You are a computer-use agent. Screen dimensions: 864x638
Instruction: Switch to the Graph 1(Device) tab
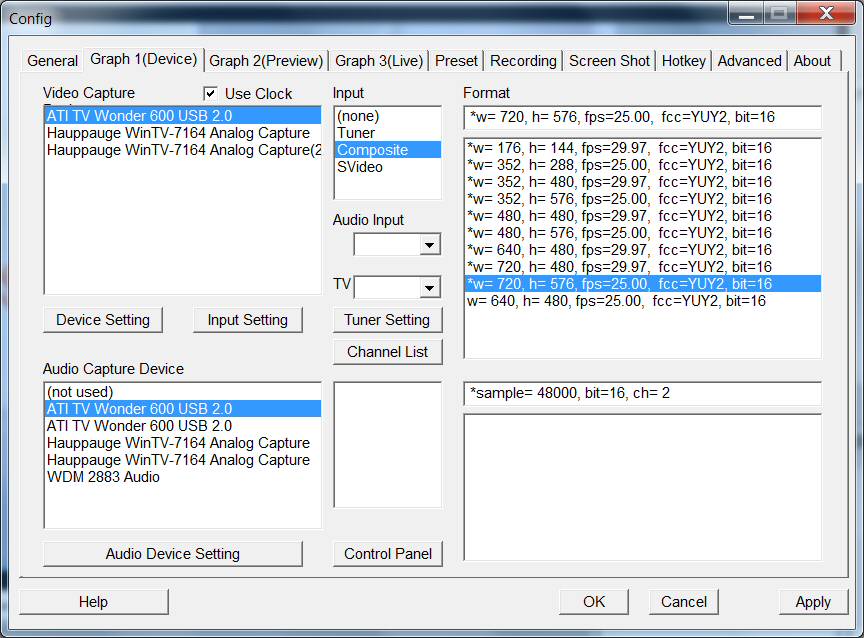click(x=143, y=59)
